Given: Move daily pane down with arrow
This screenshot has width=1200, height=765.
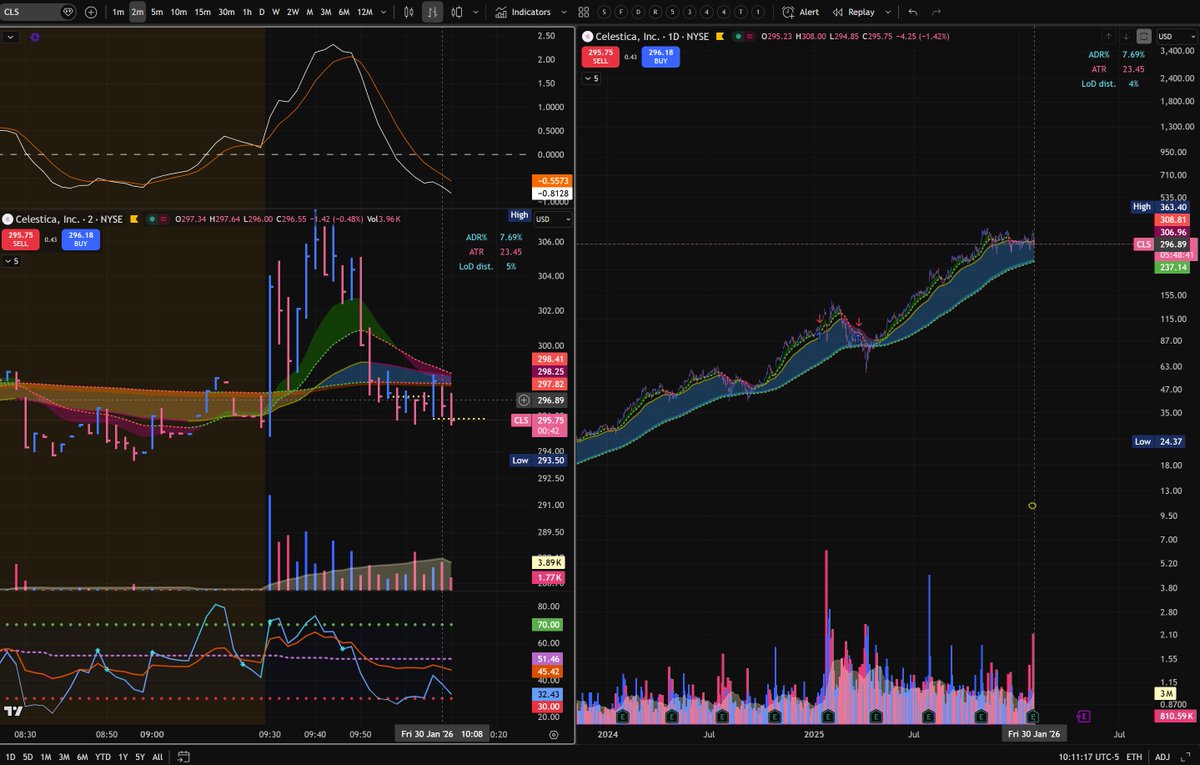Looking at the screenshot, I should click(x=1126, y=36).
